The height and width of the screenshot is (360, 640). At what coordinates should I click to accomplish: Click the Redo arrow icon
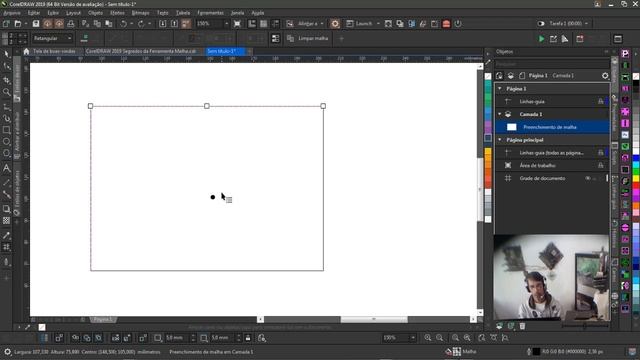(x=141, y=24)
